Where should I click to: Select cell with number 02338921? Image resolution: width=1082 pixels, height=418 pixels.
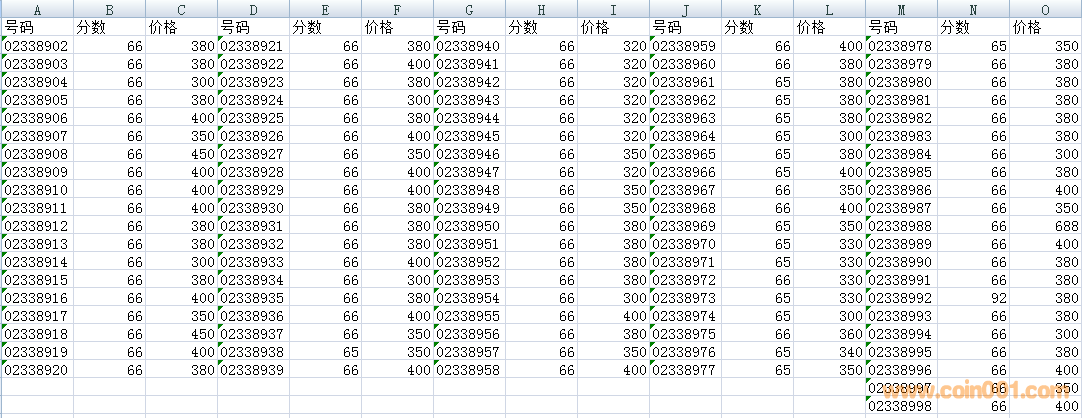tap(253, 46)
